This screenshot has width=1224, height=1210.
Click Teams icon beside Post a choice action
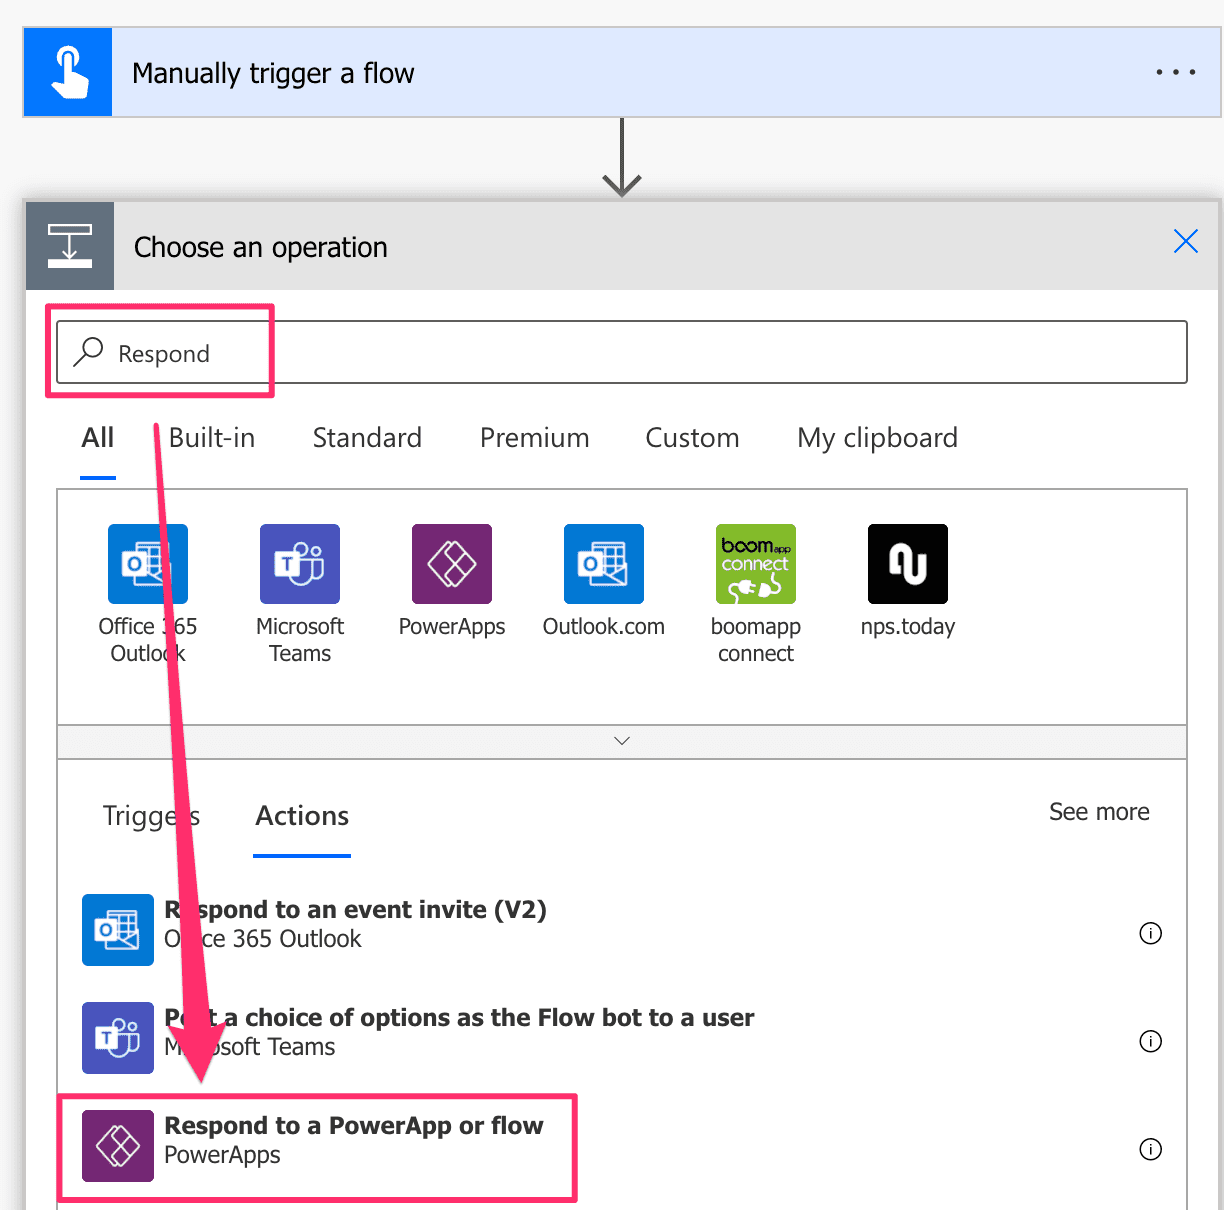[x=118, y=1038]
